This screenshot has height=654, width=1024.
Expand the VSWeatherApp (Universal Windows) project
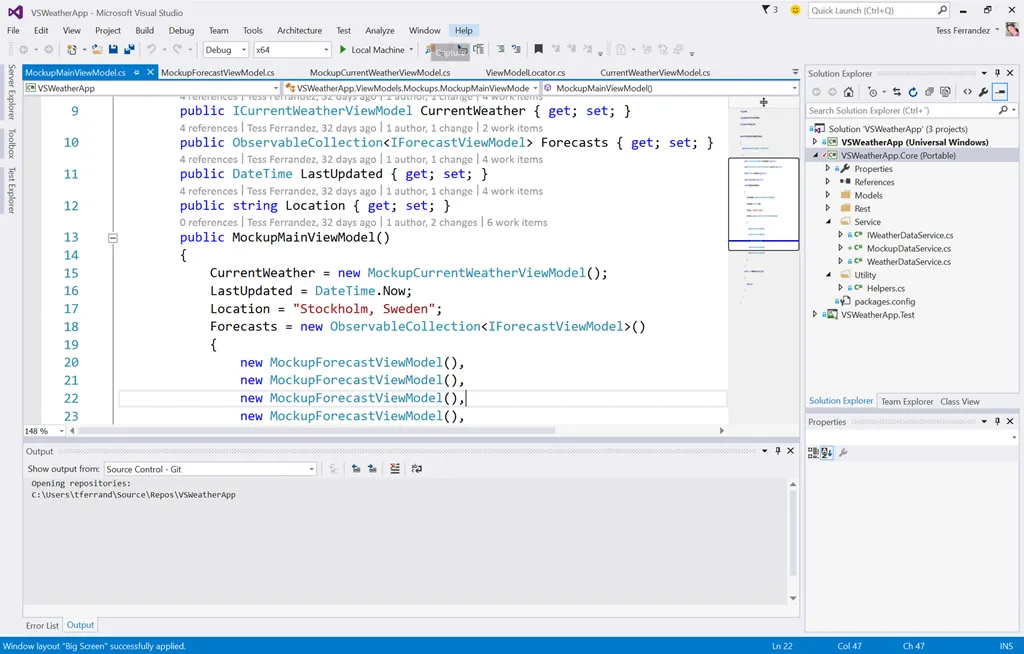[814, 142]
